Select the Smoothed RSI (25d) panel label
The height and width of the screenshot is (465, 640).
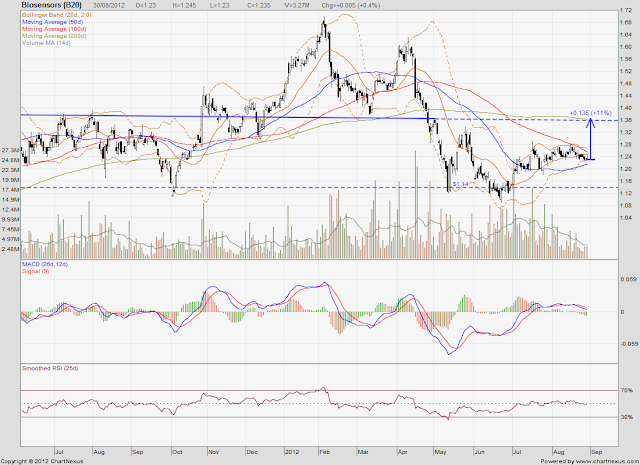50,368
